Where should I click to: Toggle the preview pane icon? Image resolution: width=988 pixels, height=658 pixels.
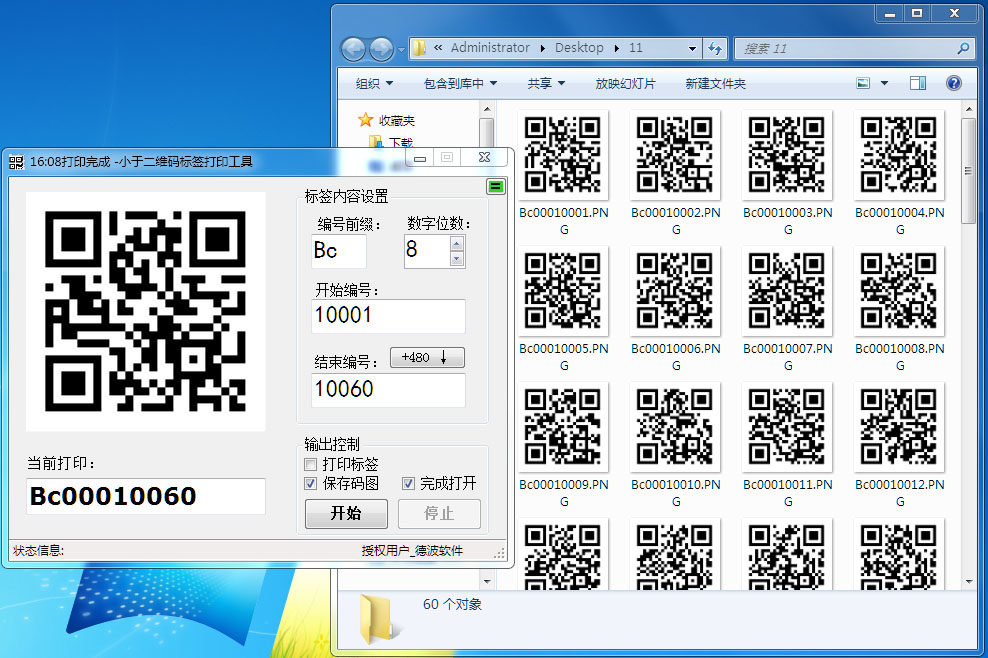point(917,84)
